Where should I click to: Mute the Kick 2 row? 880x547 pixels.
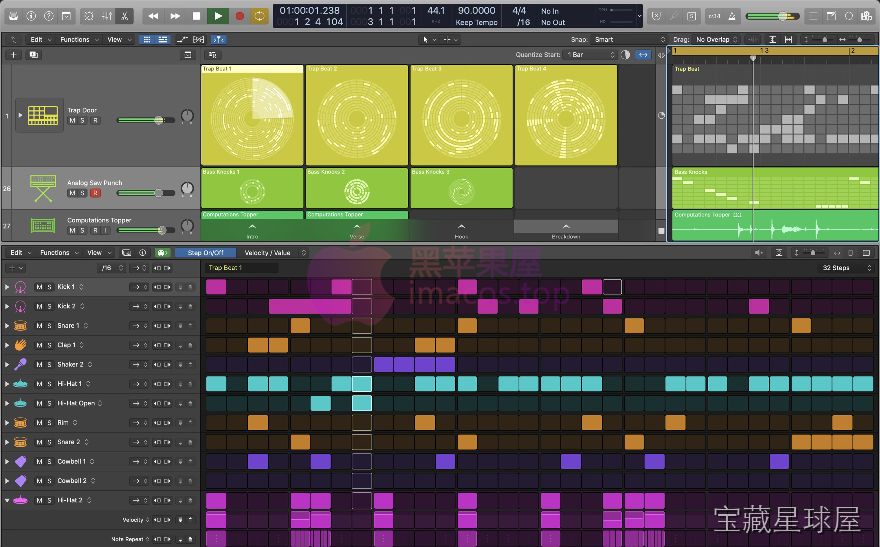click(39, 306)
